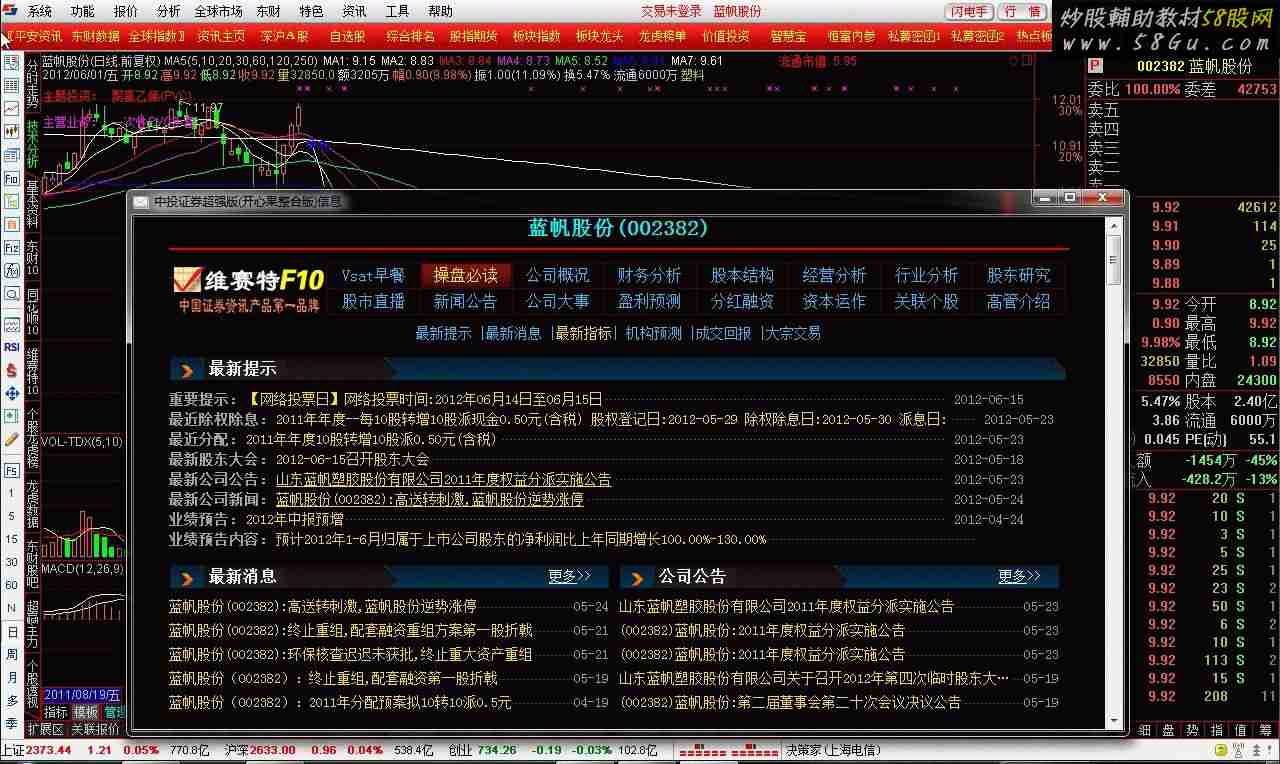
Task: Click the Fiz icon in left toolbar
Action: [12, 246]
